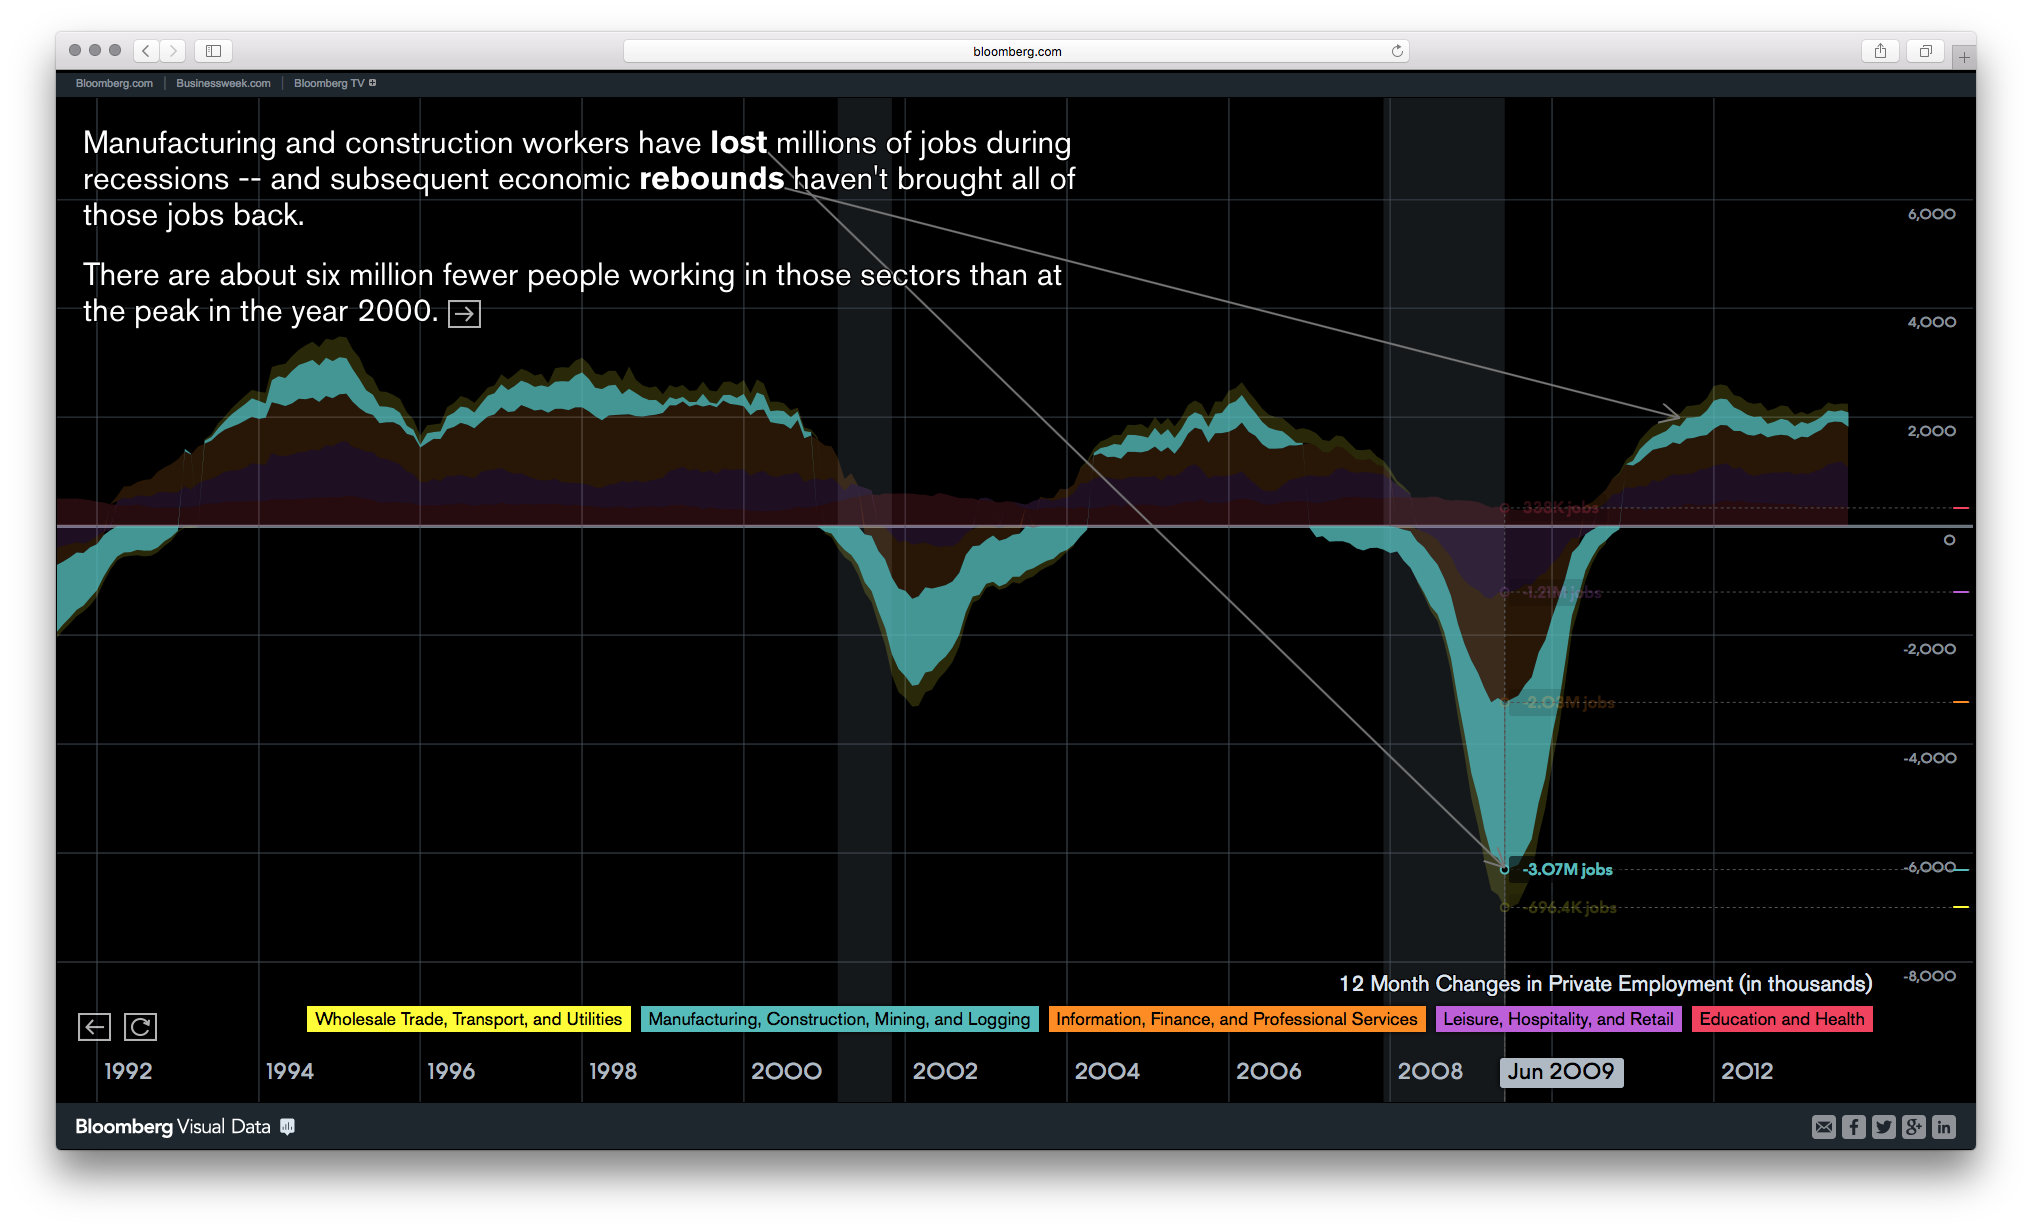Click the reload icon in the address bar
This screenshot has width=2032, height=1230.
(1396, 51)
